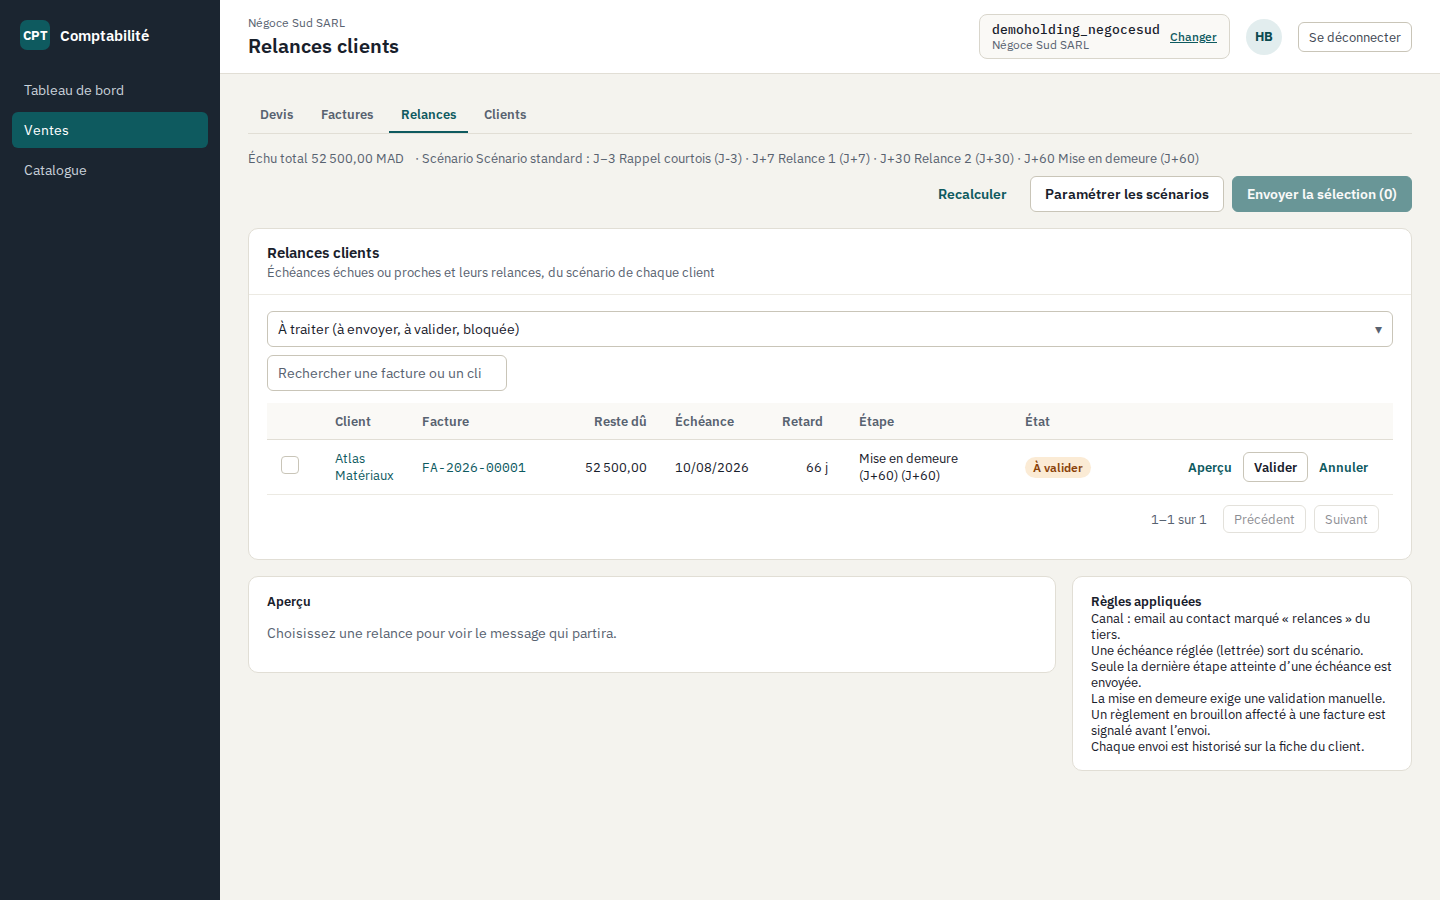1440x900 pixels.
Task: Click the demoholding_negocesud tenant name
Action: pyautogui.click(x=1076, y=29)
